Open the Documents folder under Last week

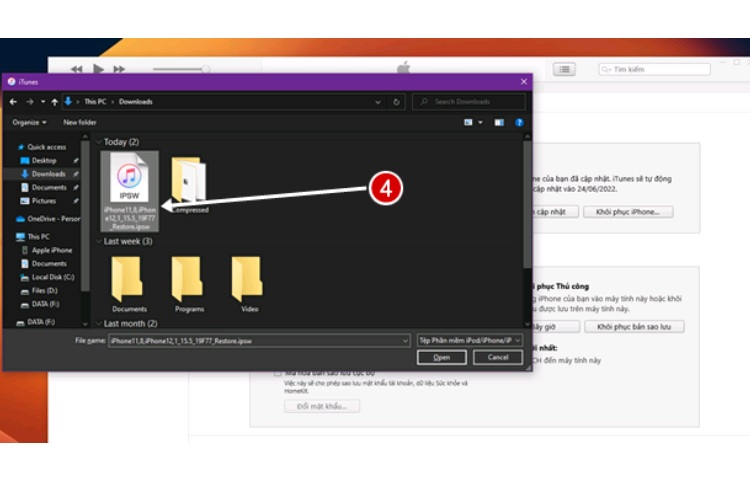[129, 284]
